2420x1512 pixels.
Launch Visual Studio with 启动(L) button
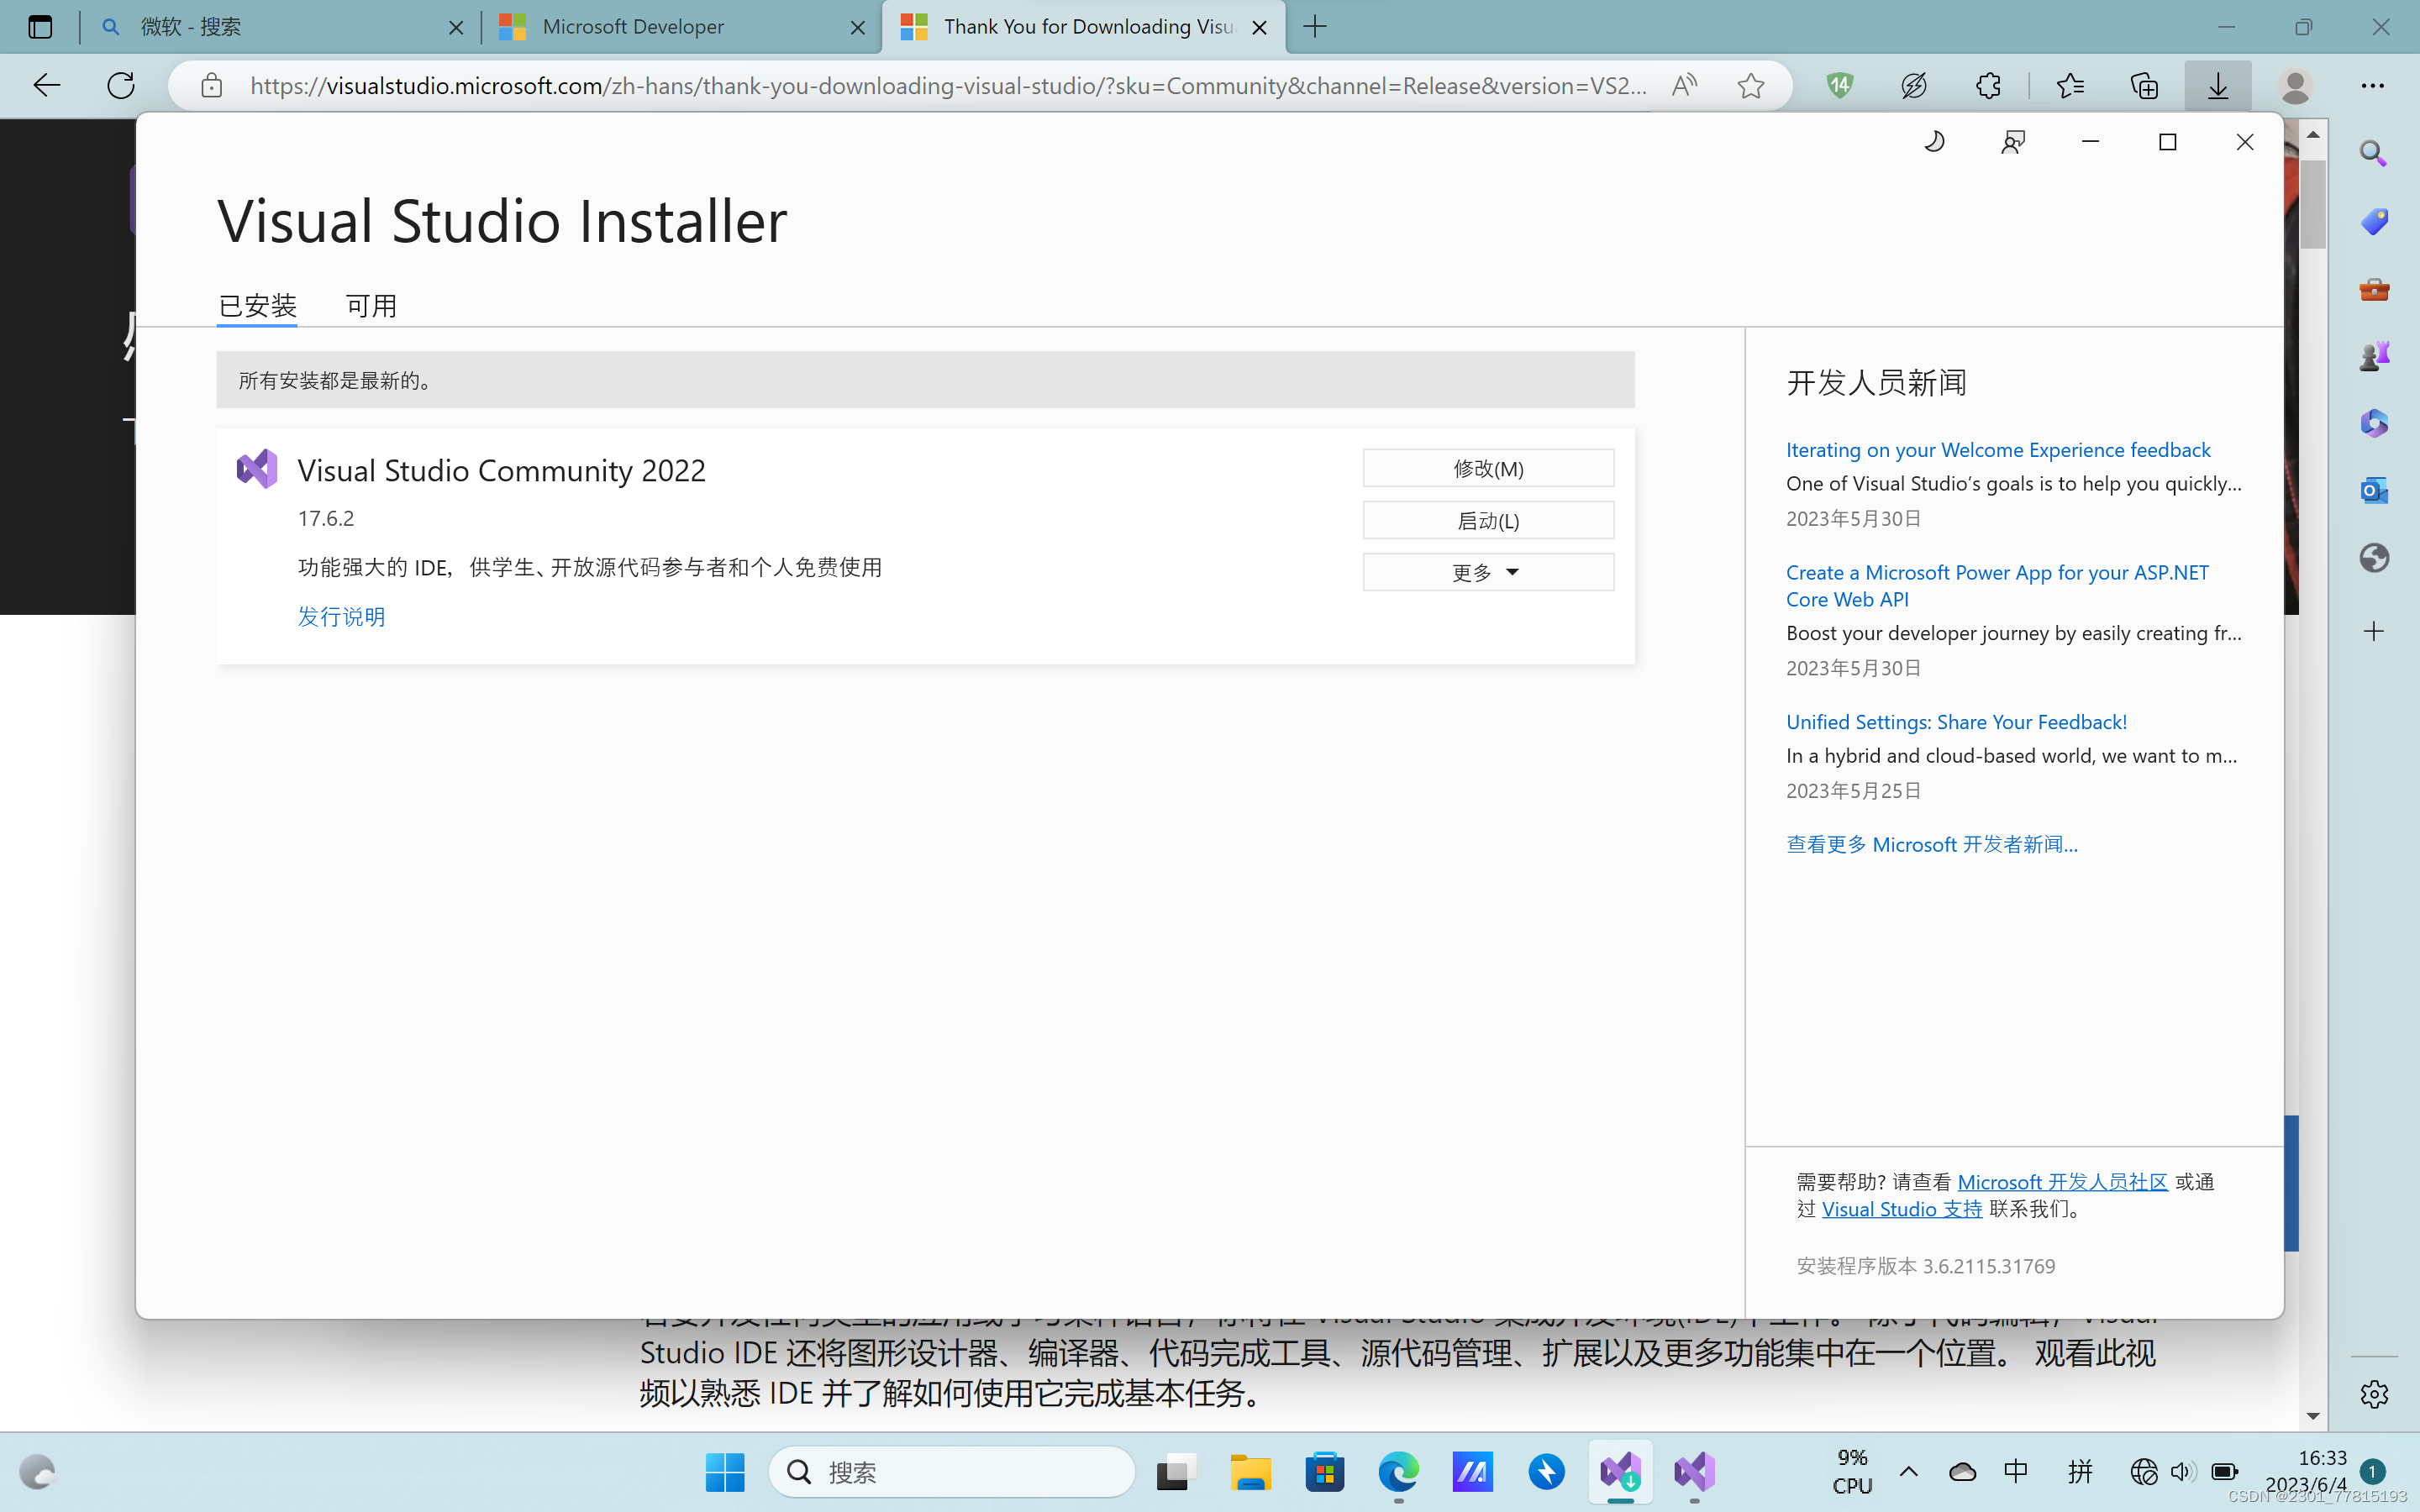1487,520
